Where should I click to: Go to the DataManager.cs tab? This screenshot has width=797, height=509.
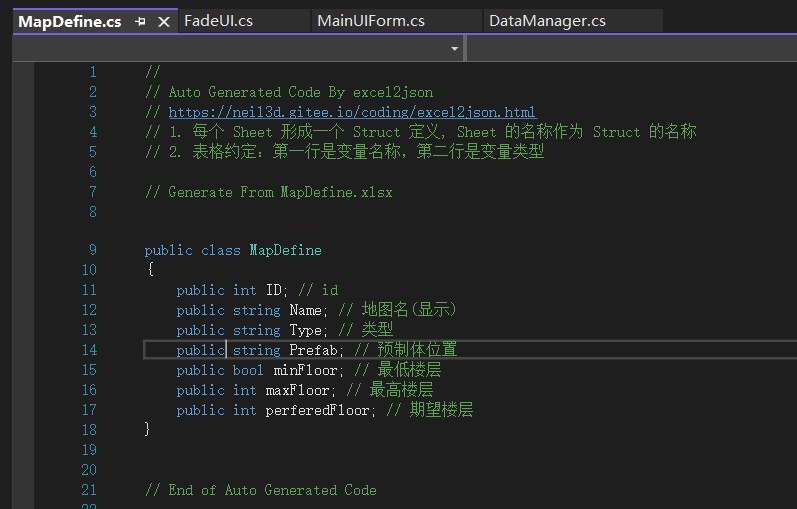click(x=547, y=21)
